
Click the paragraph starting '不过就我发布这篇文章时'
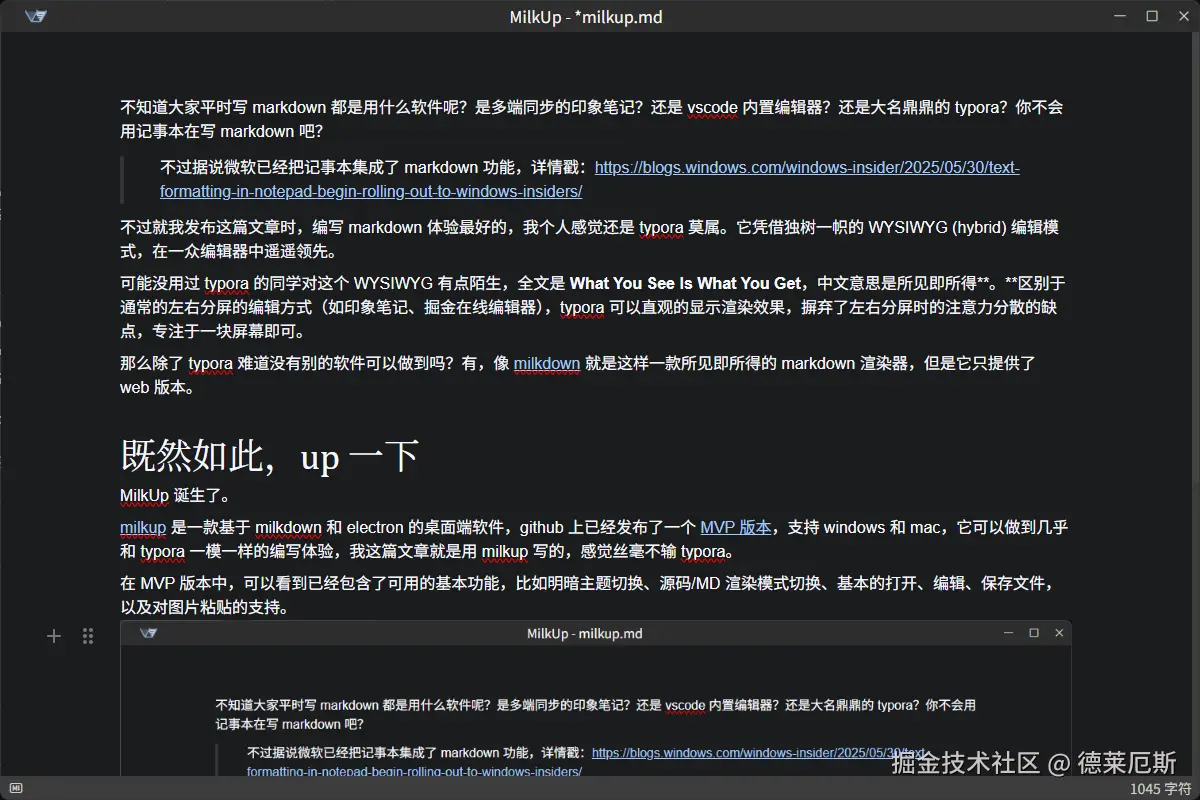click(590, 239)
